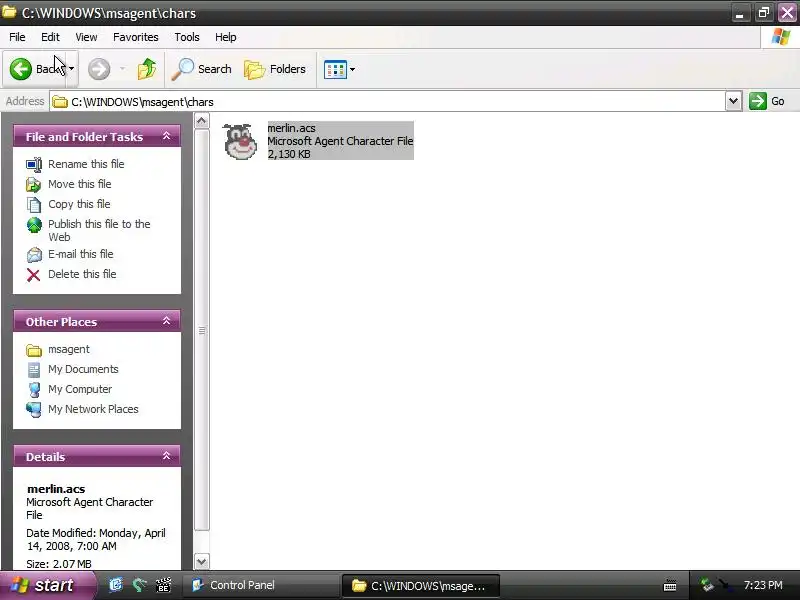Click the E-mail this file icon
Viewport: 800px width, 600px height.
[x=34, y=254]
